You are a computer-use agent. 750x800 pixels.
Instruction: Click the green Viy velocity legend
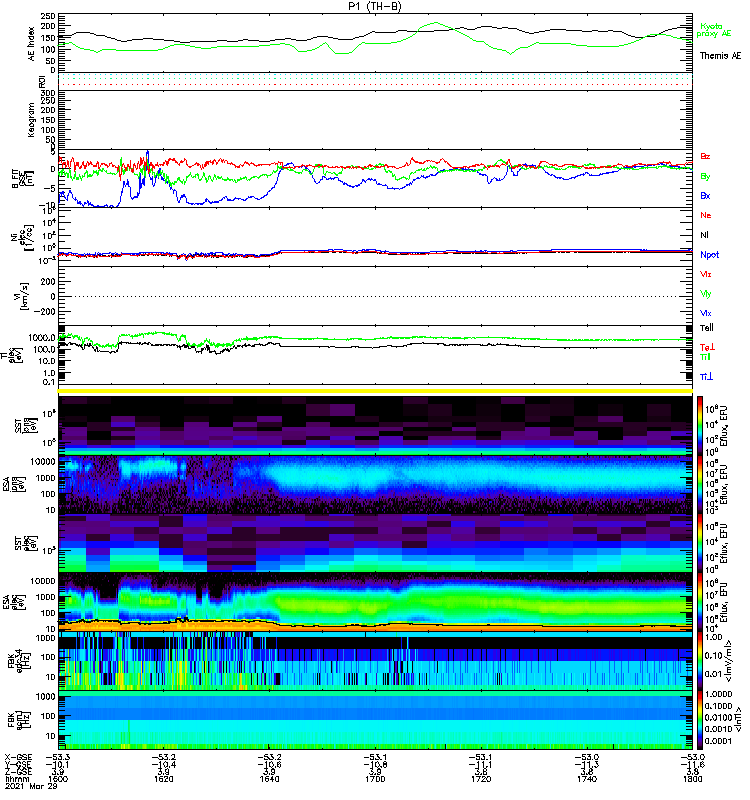pos(706,294)
